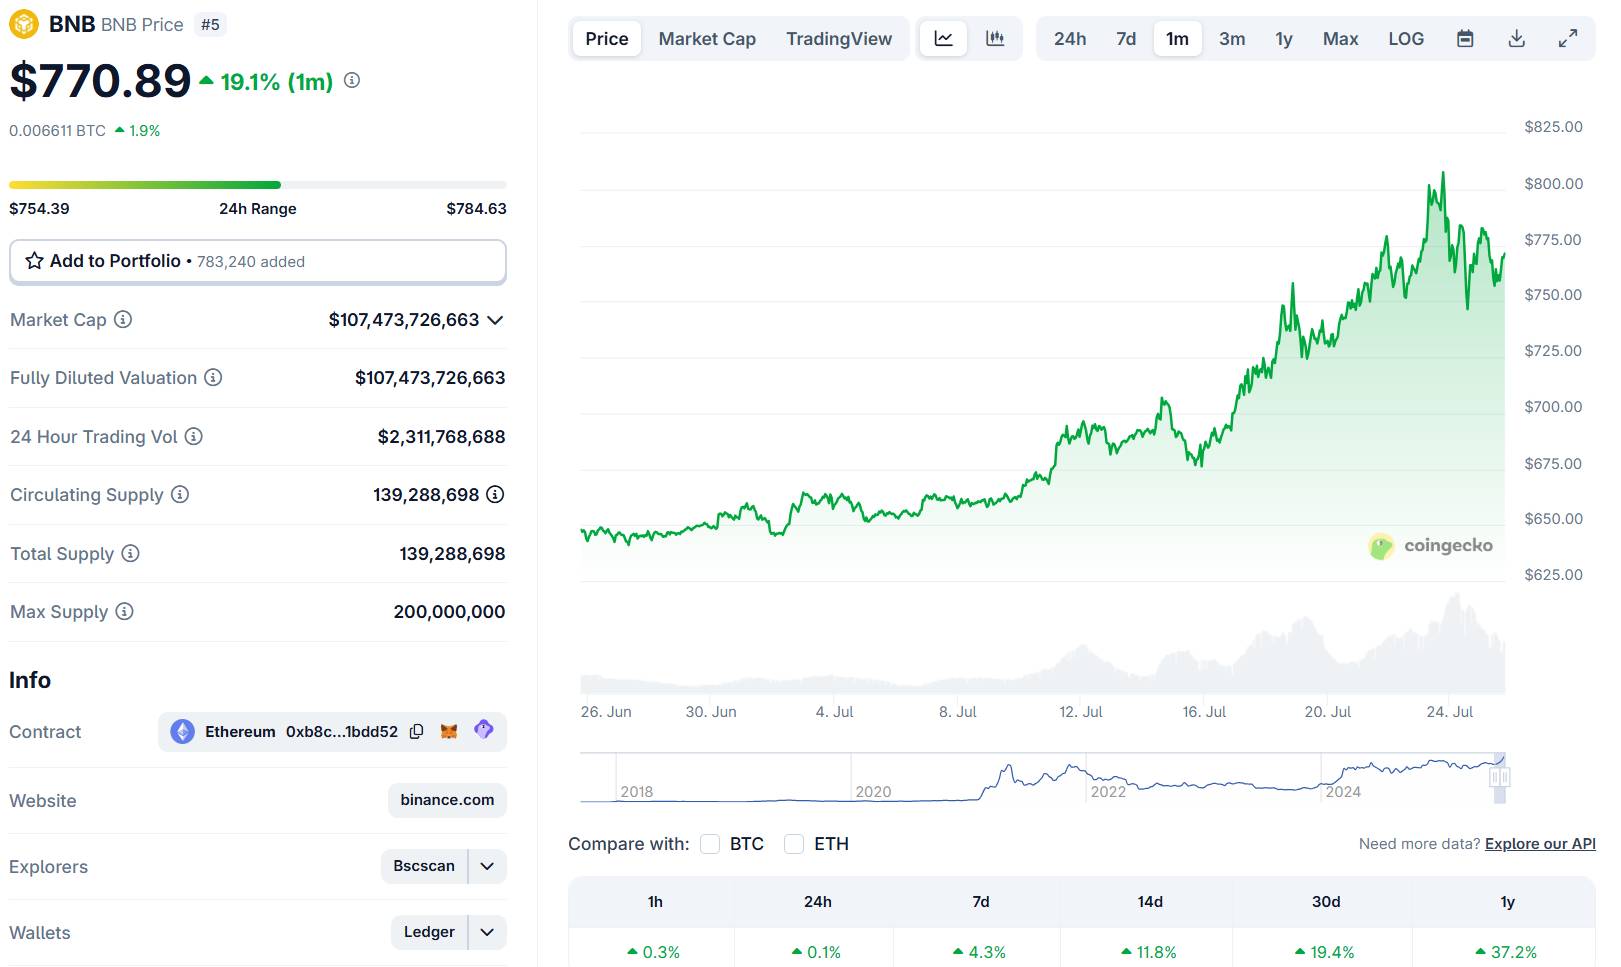Viewport: 1621px width, 967px height.
Task: Click the 24h Range price progress bar
Action: point(258,185)
